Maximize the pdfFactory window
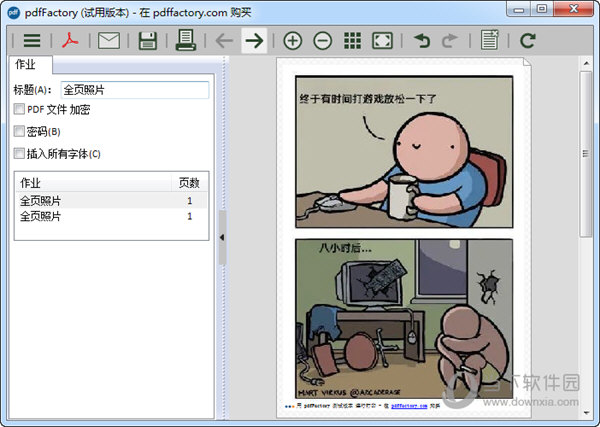The height and width of the screenshot is (427, 600). (x=542, y=9)
